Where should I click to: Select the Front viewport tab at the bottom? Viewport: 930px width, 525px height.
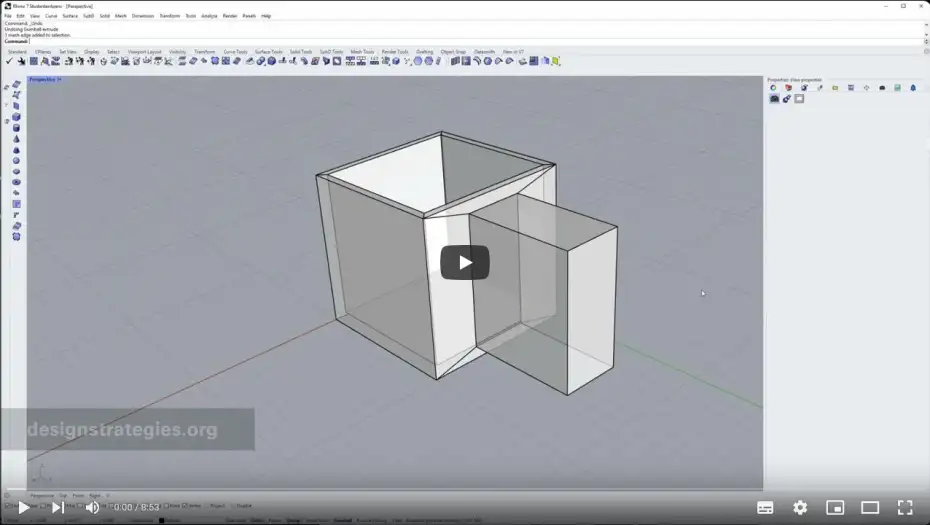click(x=78, y=495)
